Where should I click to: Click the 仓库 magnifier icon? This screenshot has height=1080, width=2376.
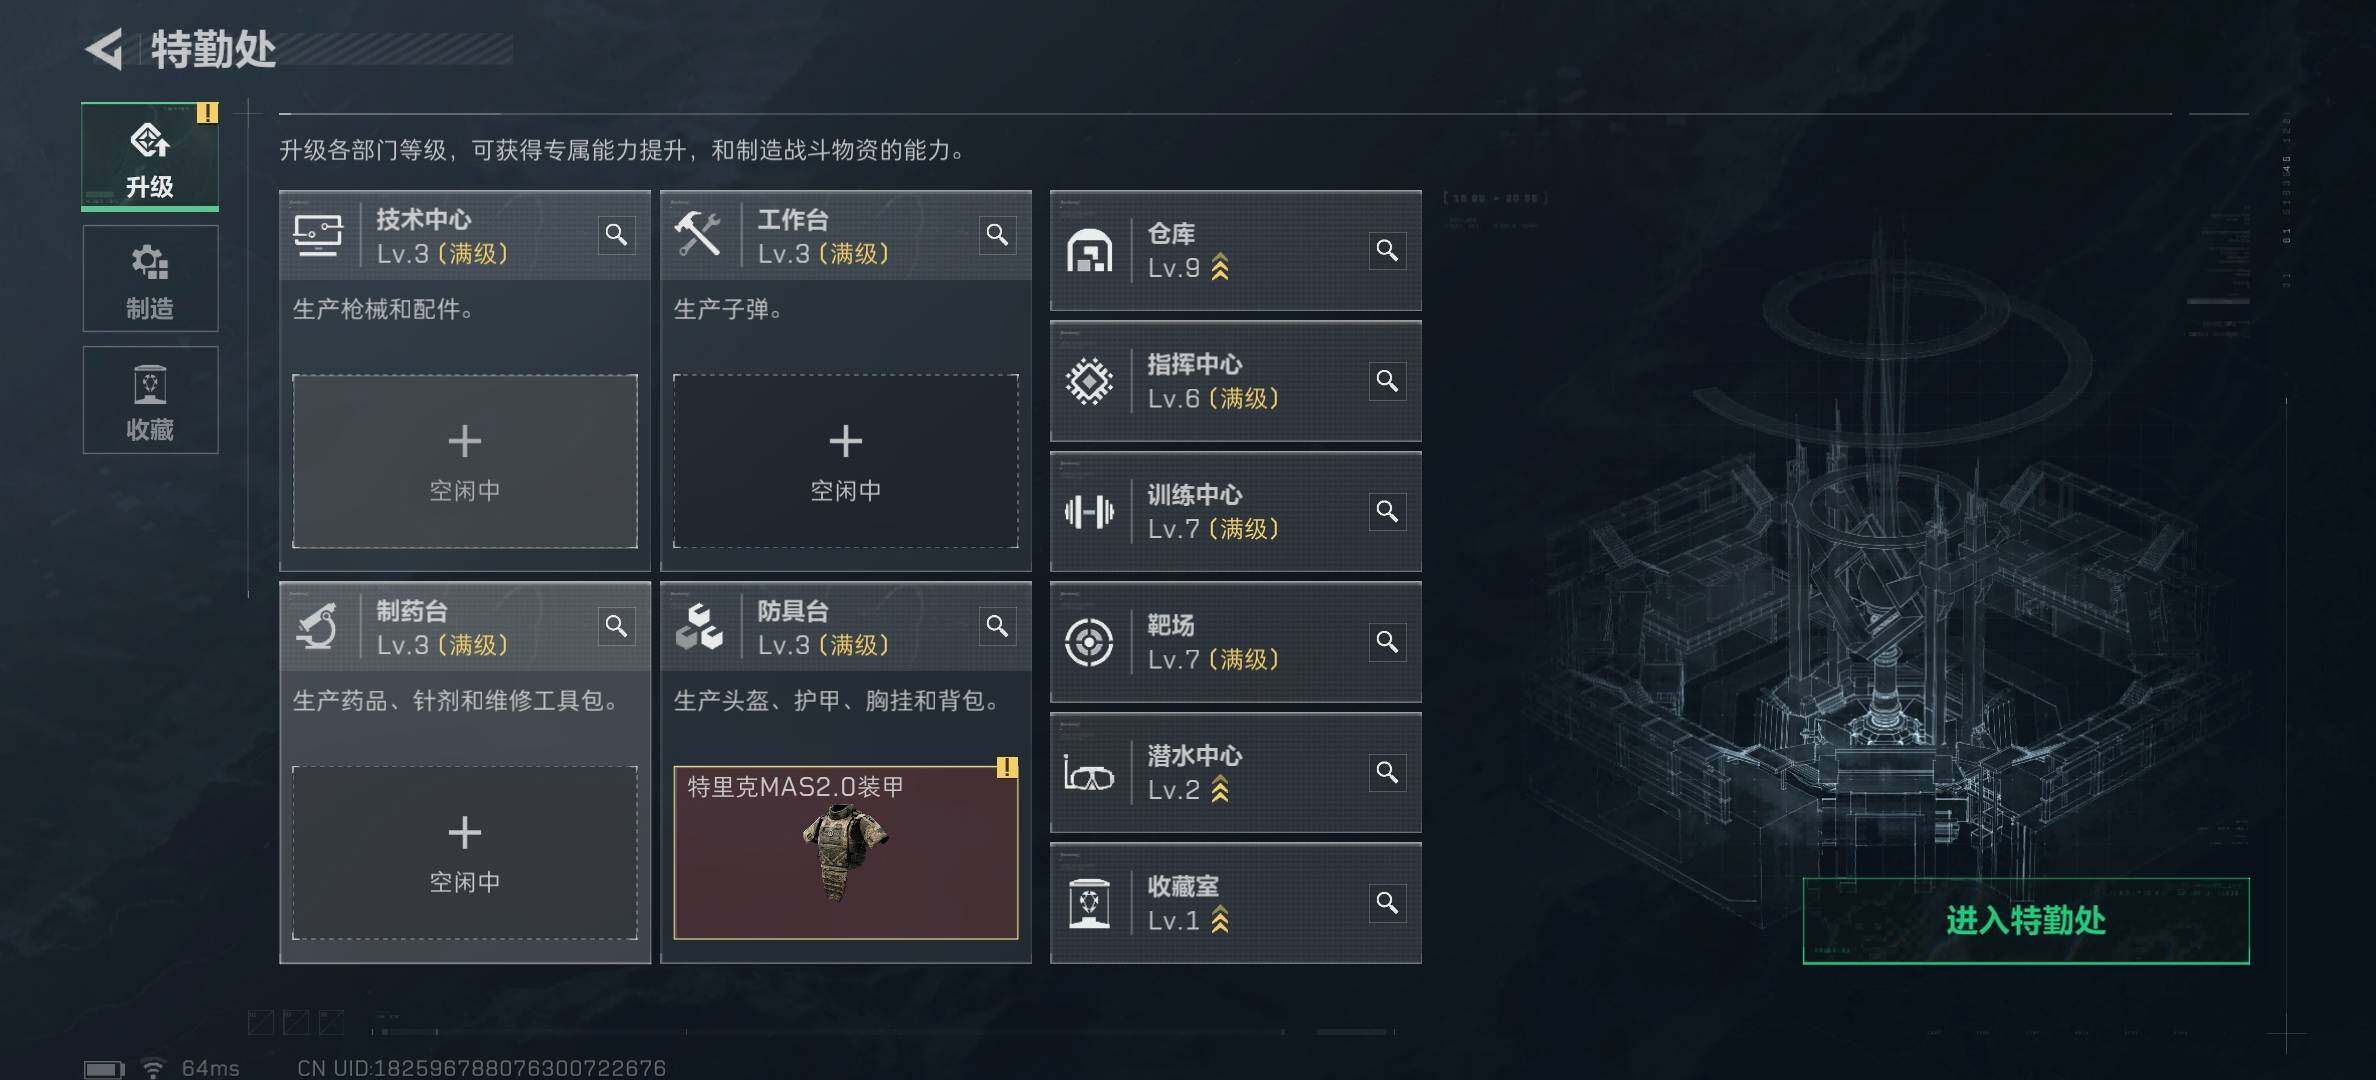1387,250
